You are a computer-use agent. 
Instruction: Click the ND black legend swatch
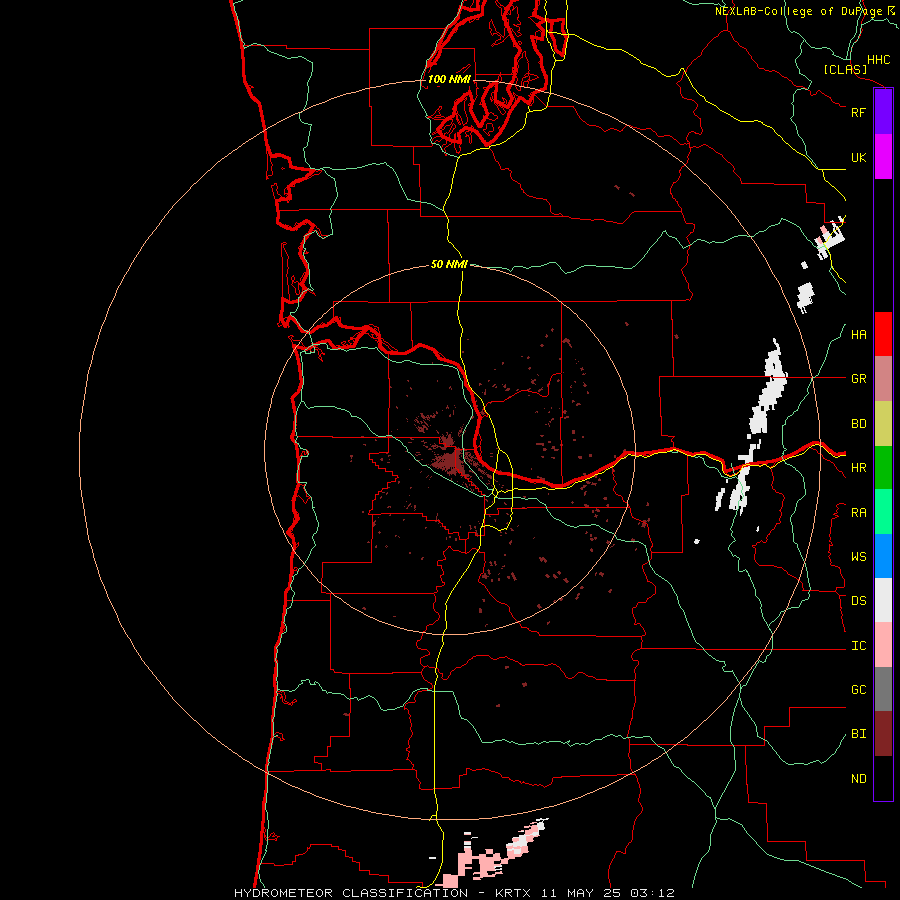coord(883,778)
